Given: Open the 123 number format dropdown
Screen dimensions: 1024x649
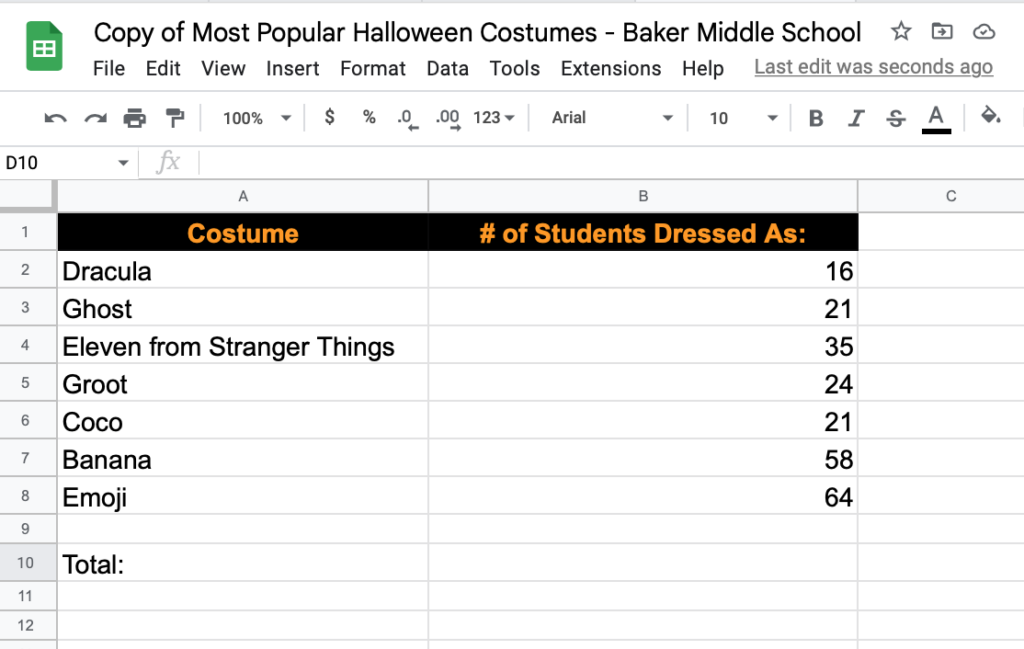Looking at the screenshot, I should 487,117.
